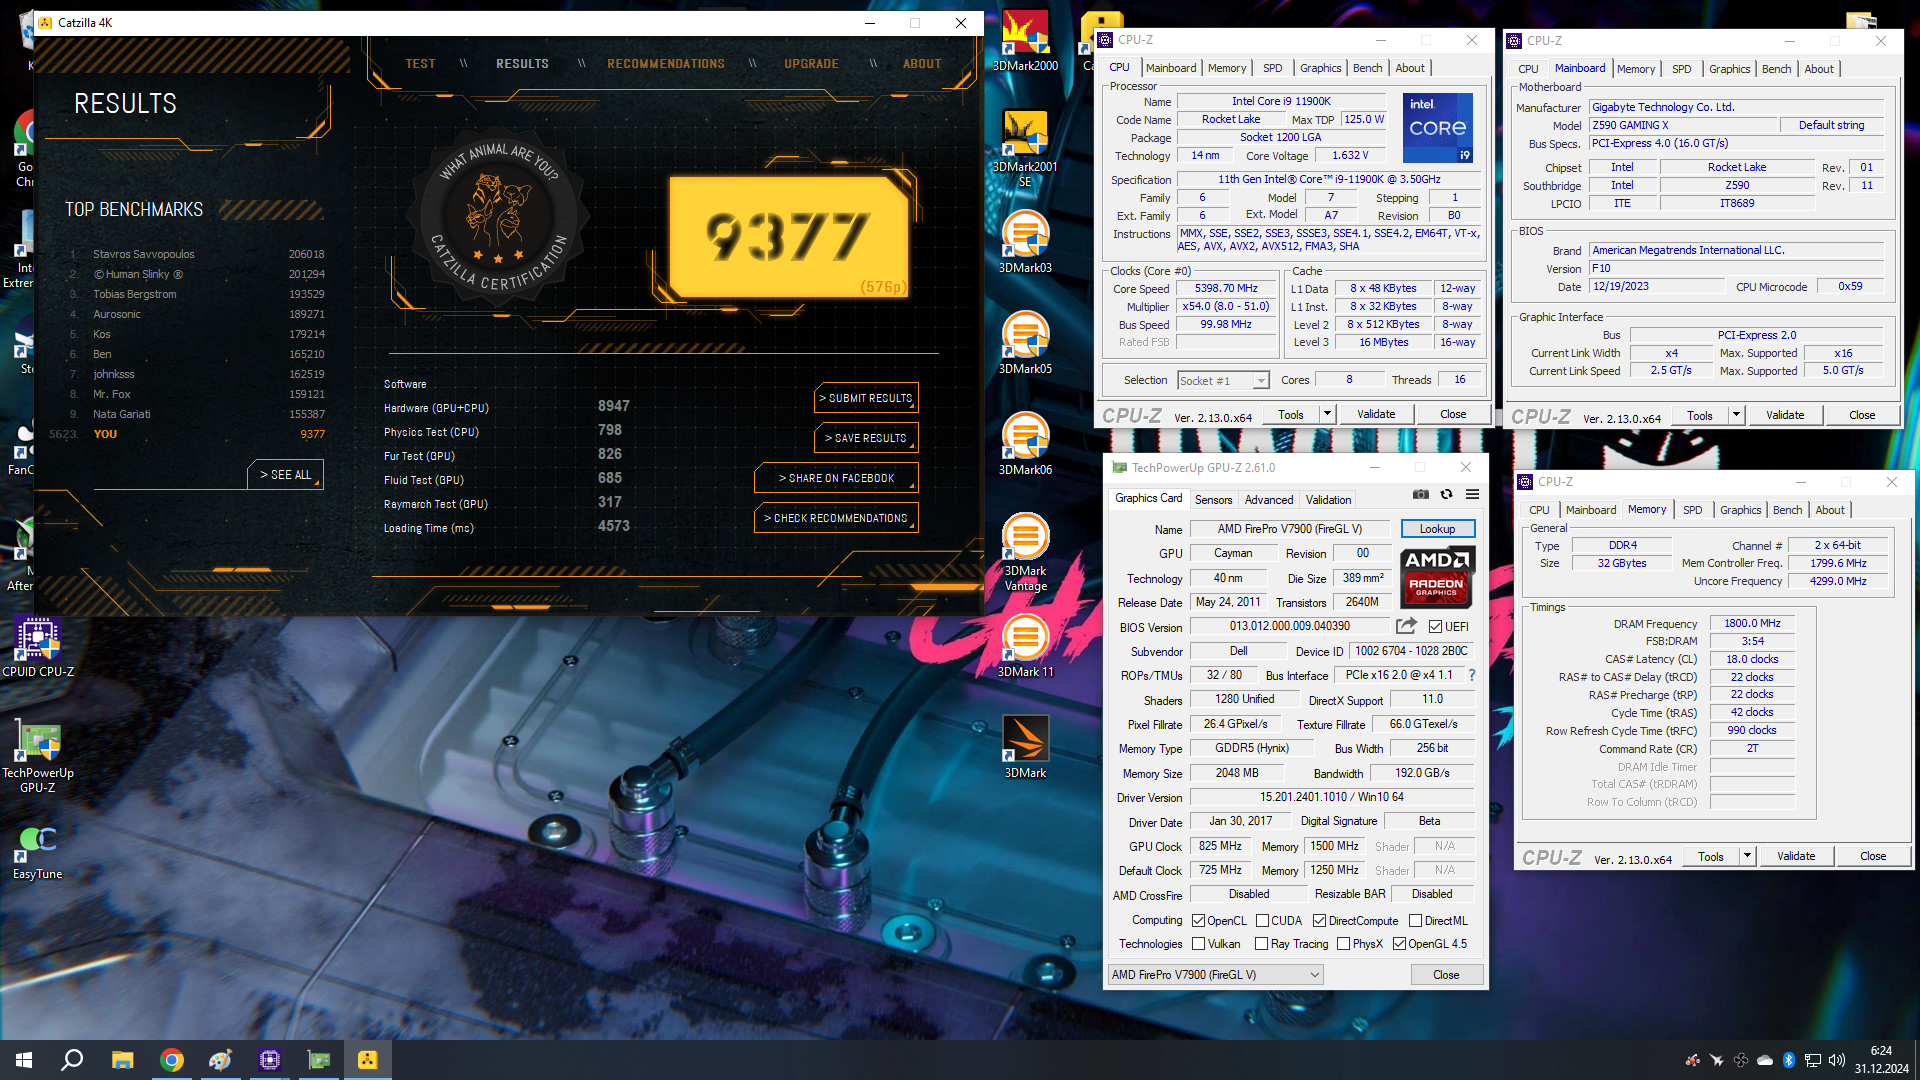Expand Tools arrow in CPU-Z CPU window
1920x1080 pixels.
click(1327, 414)
